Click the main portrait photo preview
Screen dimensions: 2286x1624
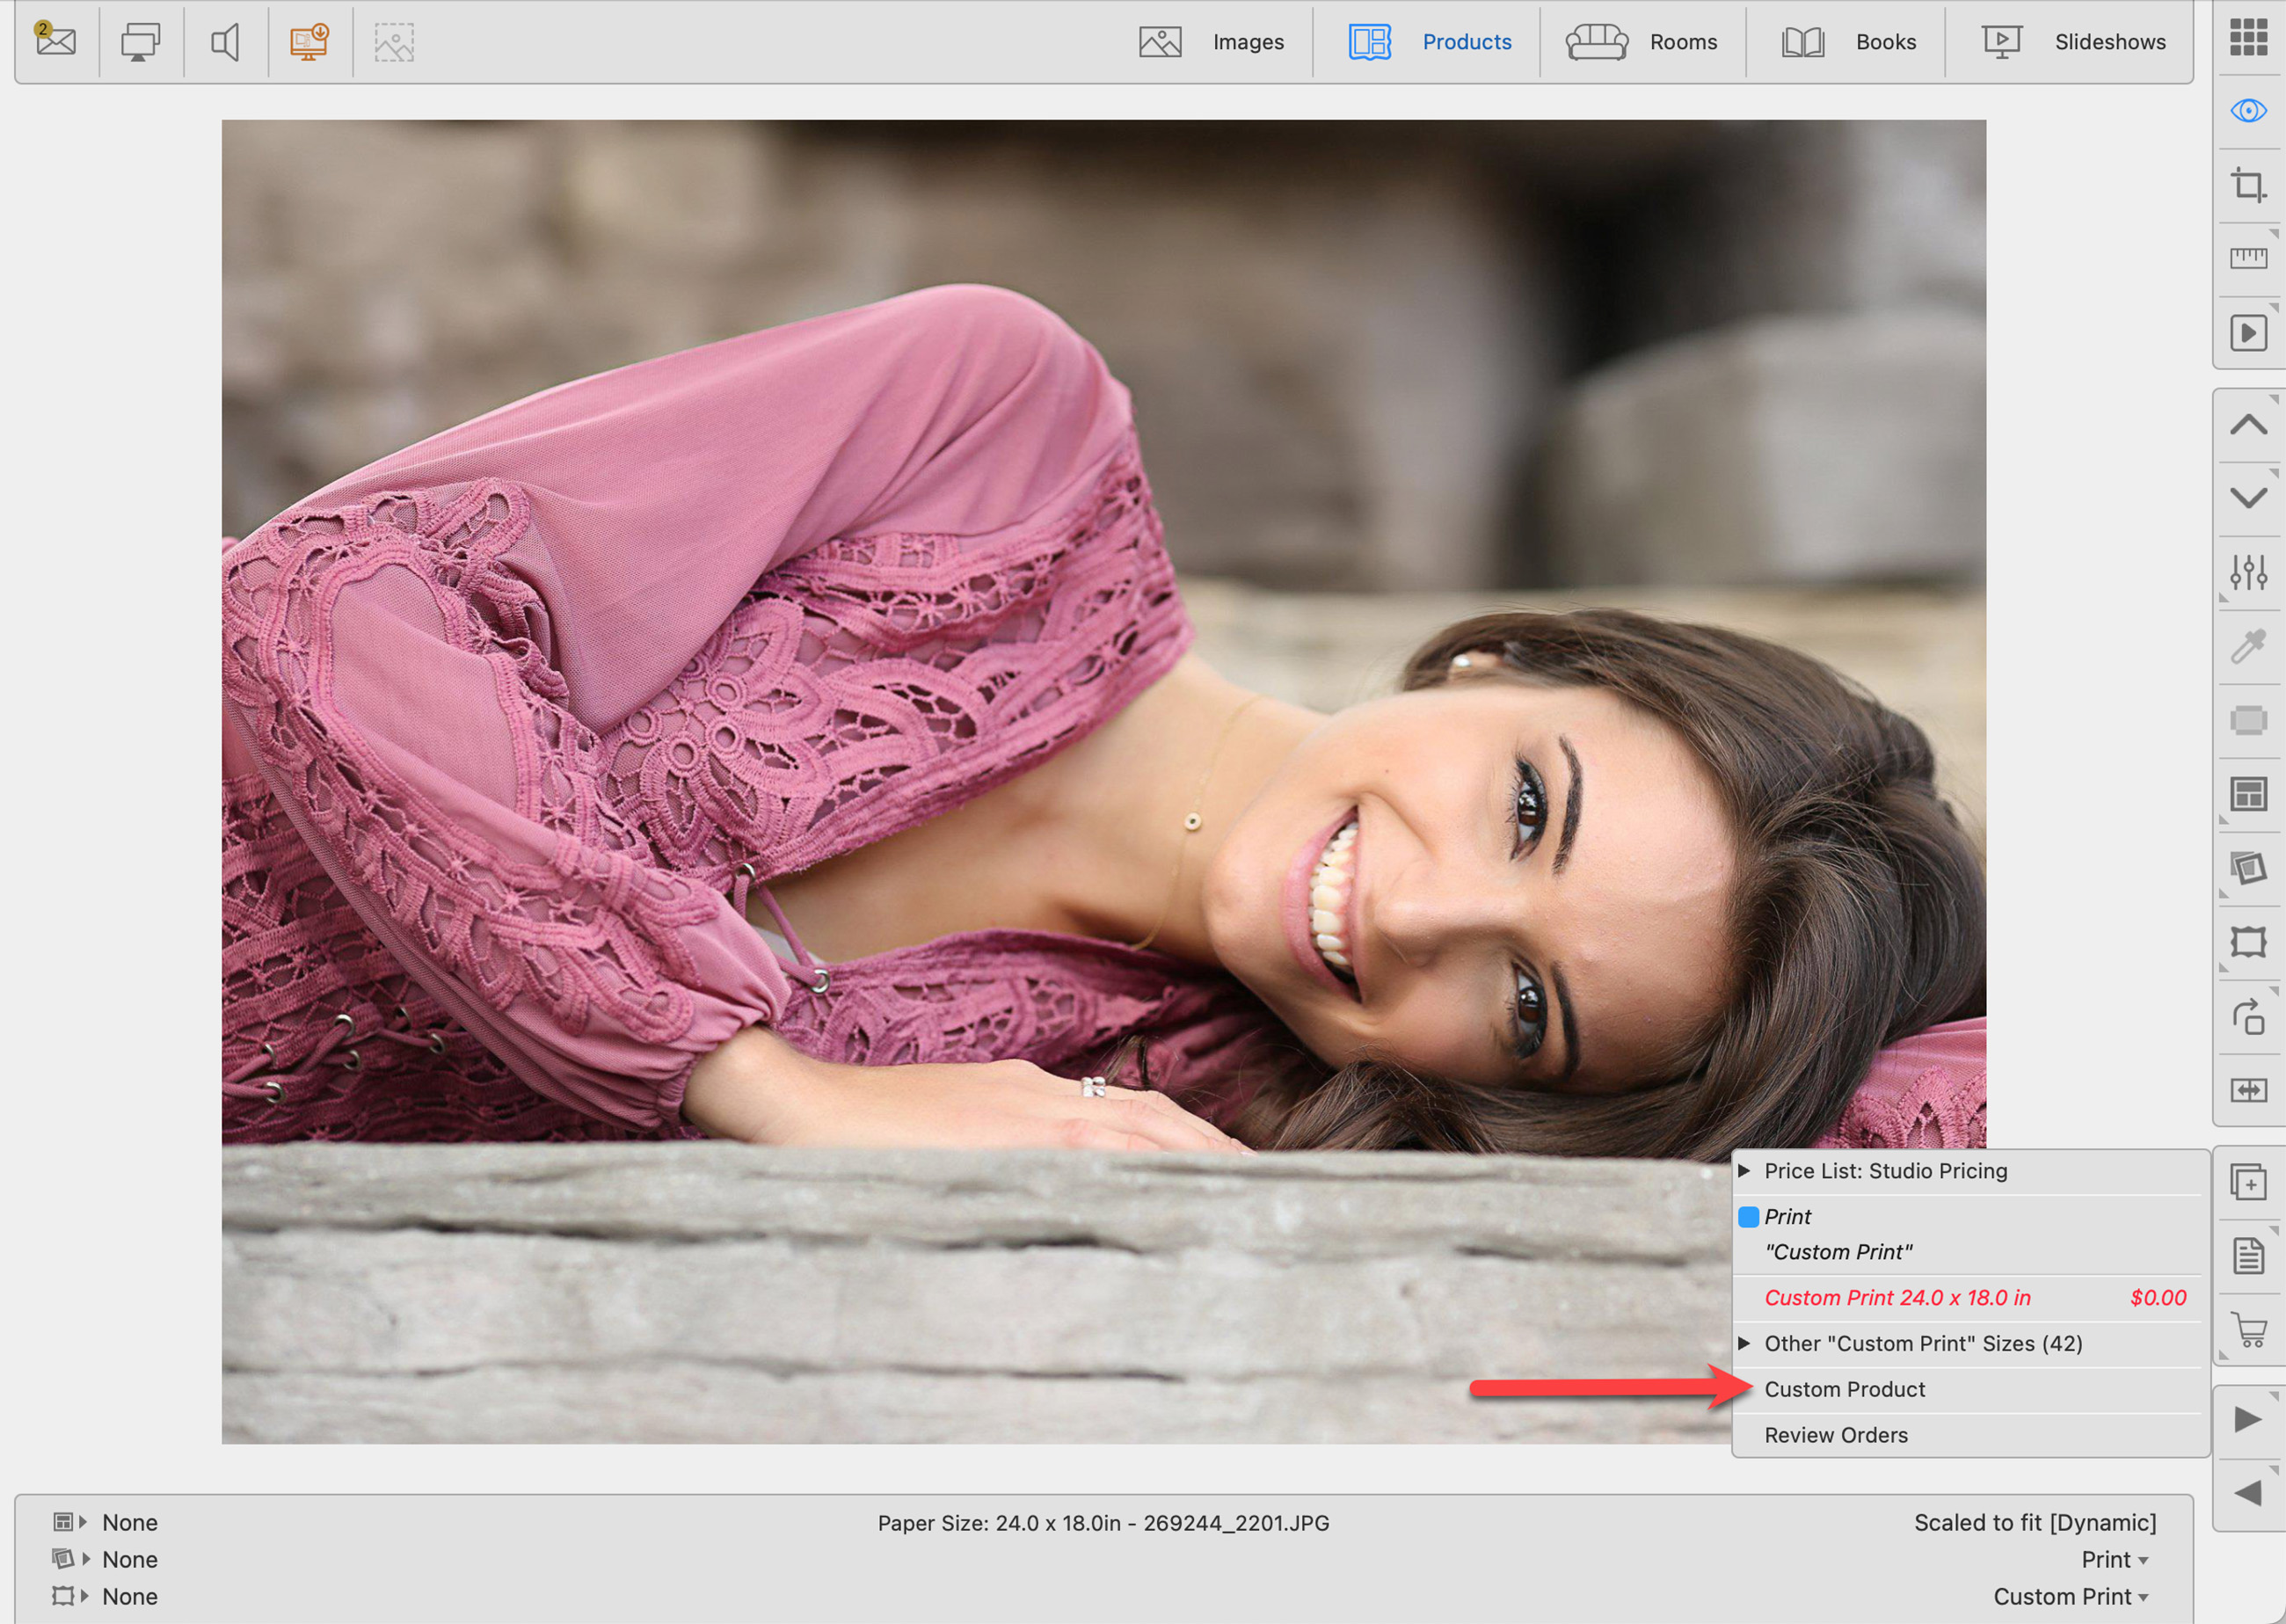pos(1000,700)
